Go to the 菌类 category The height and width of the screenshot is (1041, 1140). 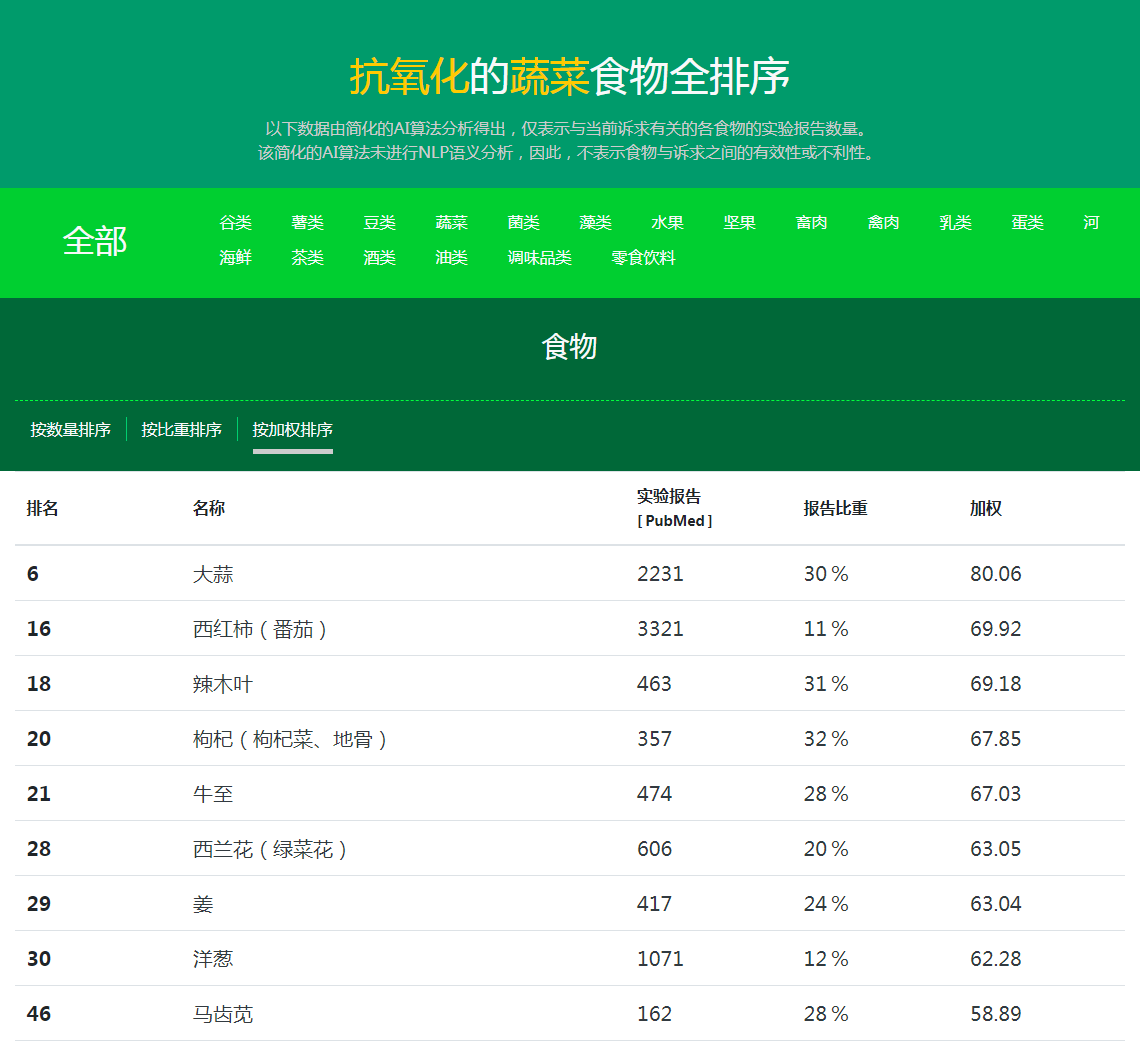click(x=523, y=223)
